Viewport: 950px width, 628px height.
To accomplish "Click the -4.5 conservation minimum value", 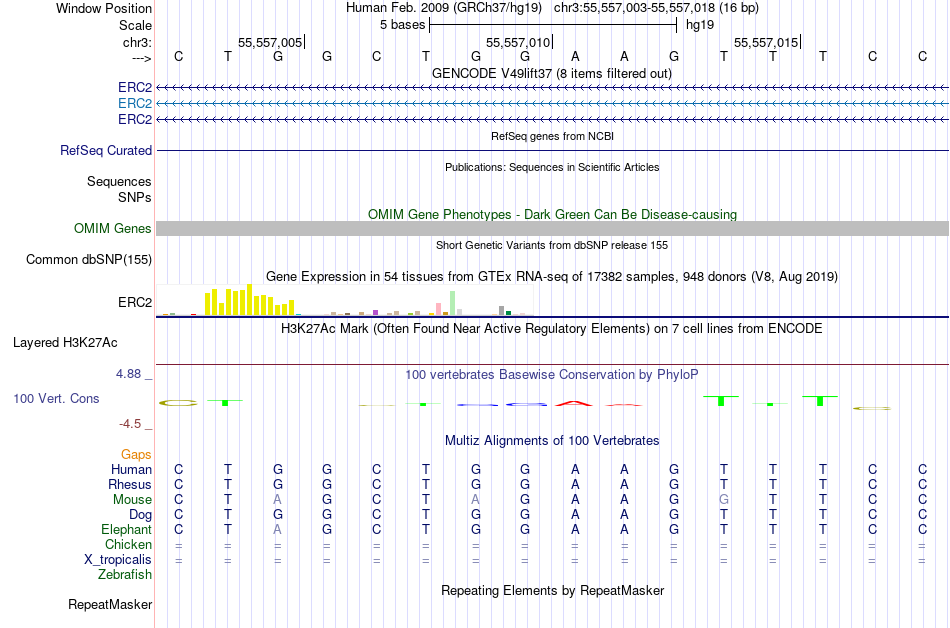I will 130,424.
